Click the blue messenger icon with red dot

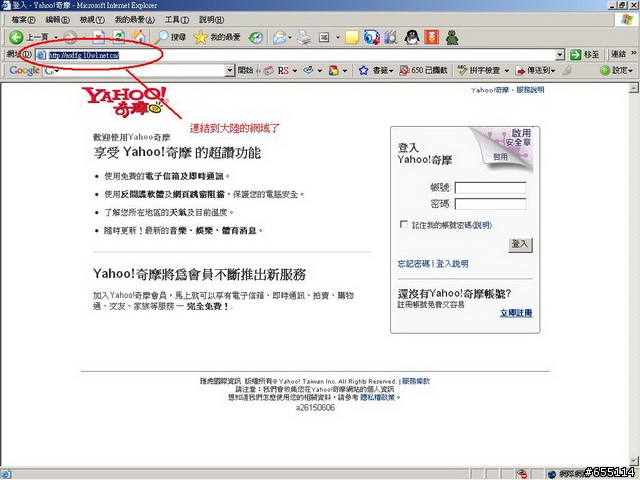(x=372, y=37)
